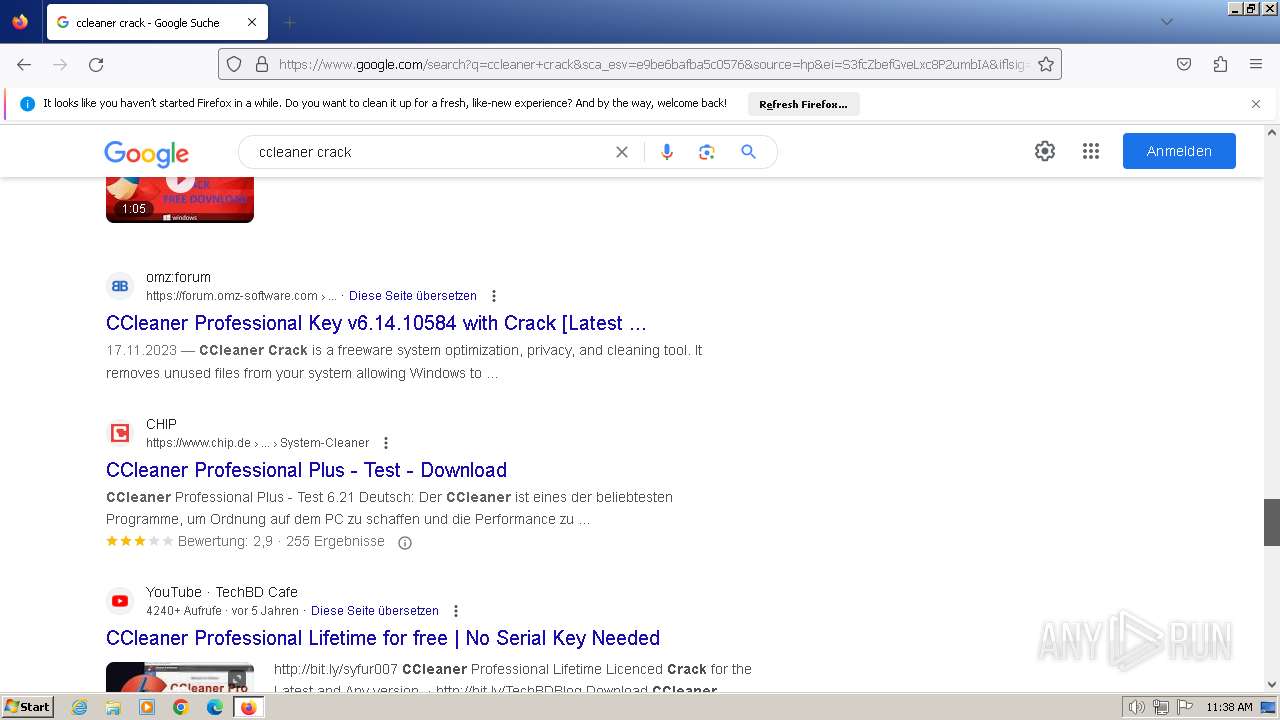Open more options for omz:forum result

point(494,296)
